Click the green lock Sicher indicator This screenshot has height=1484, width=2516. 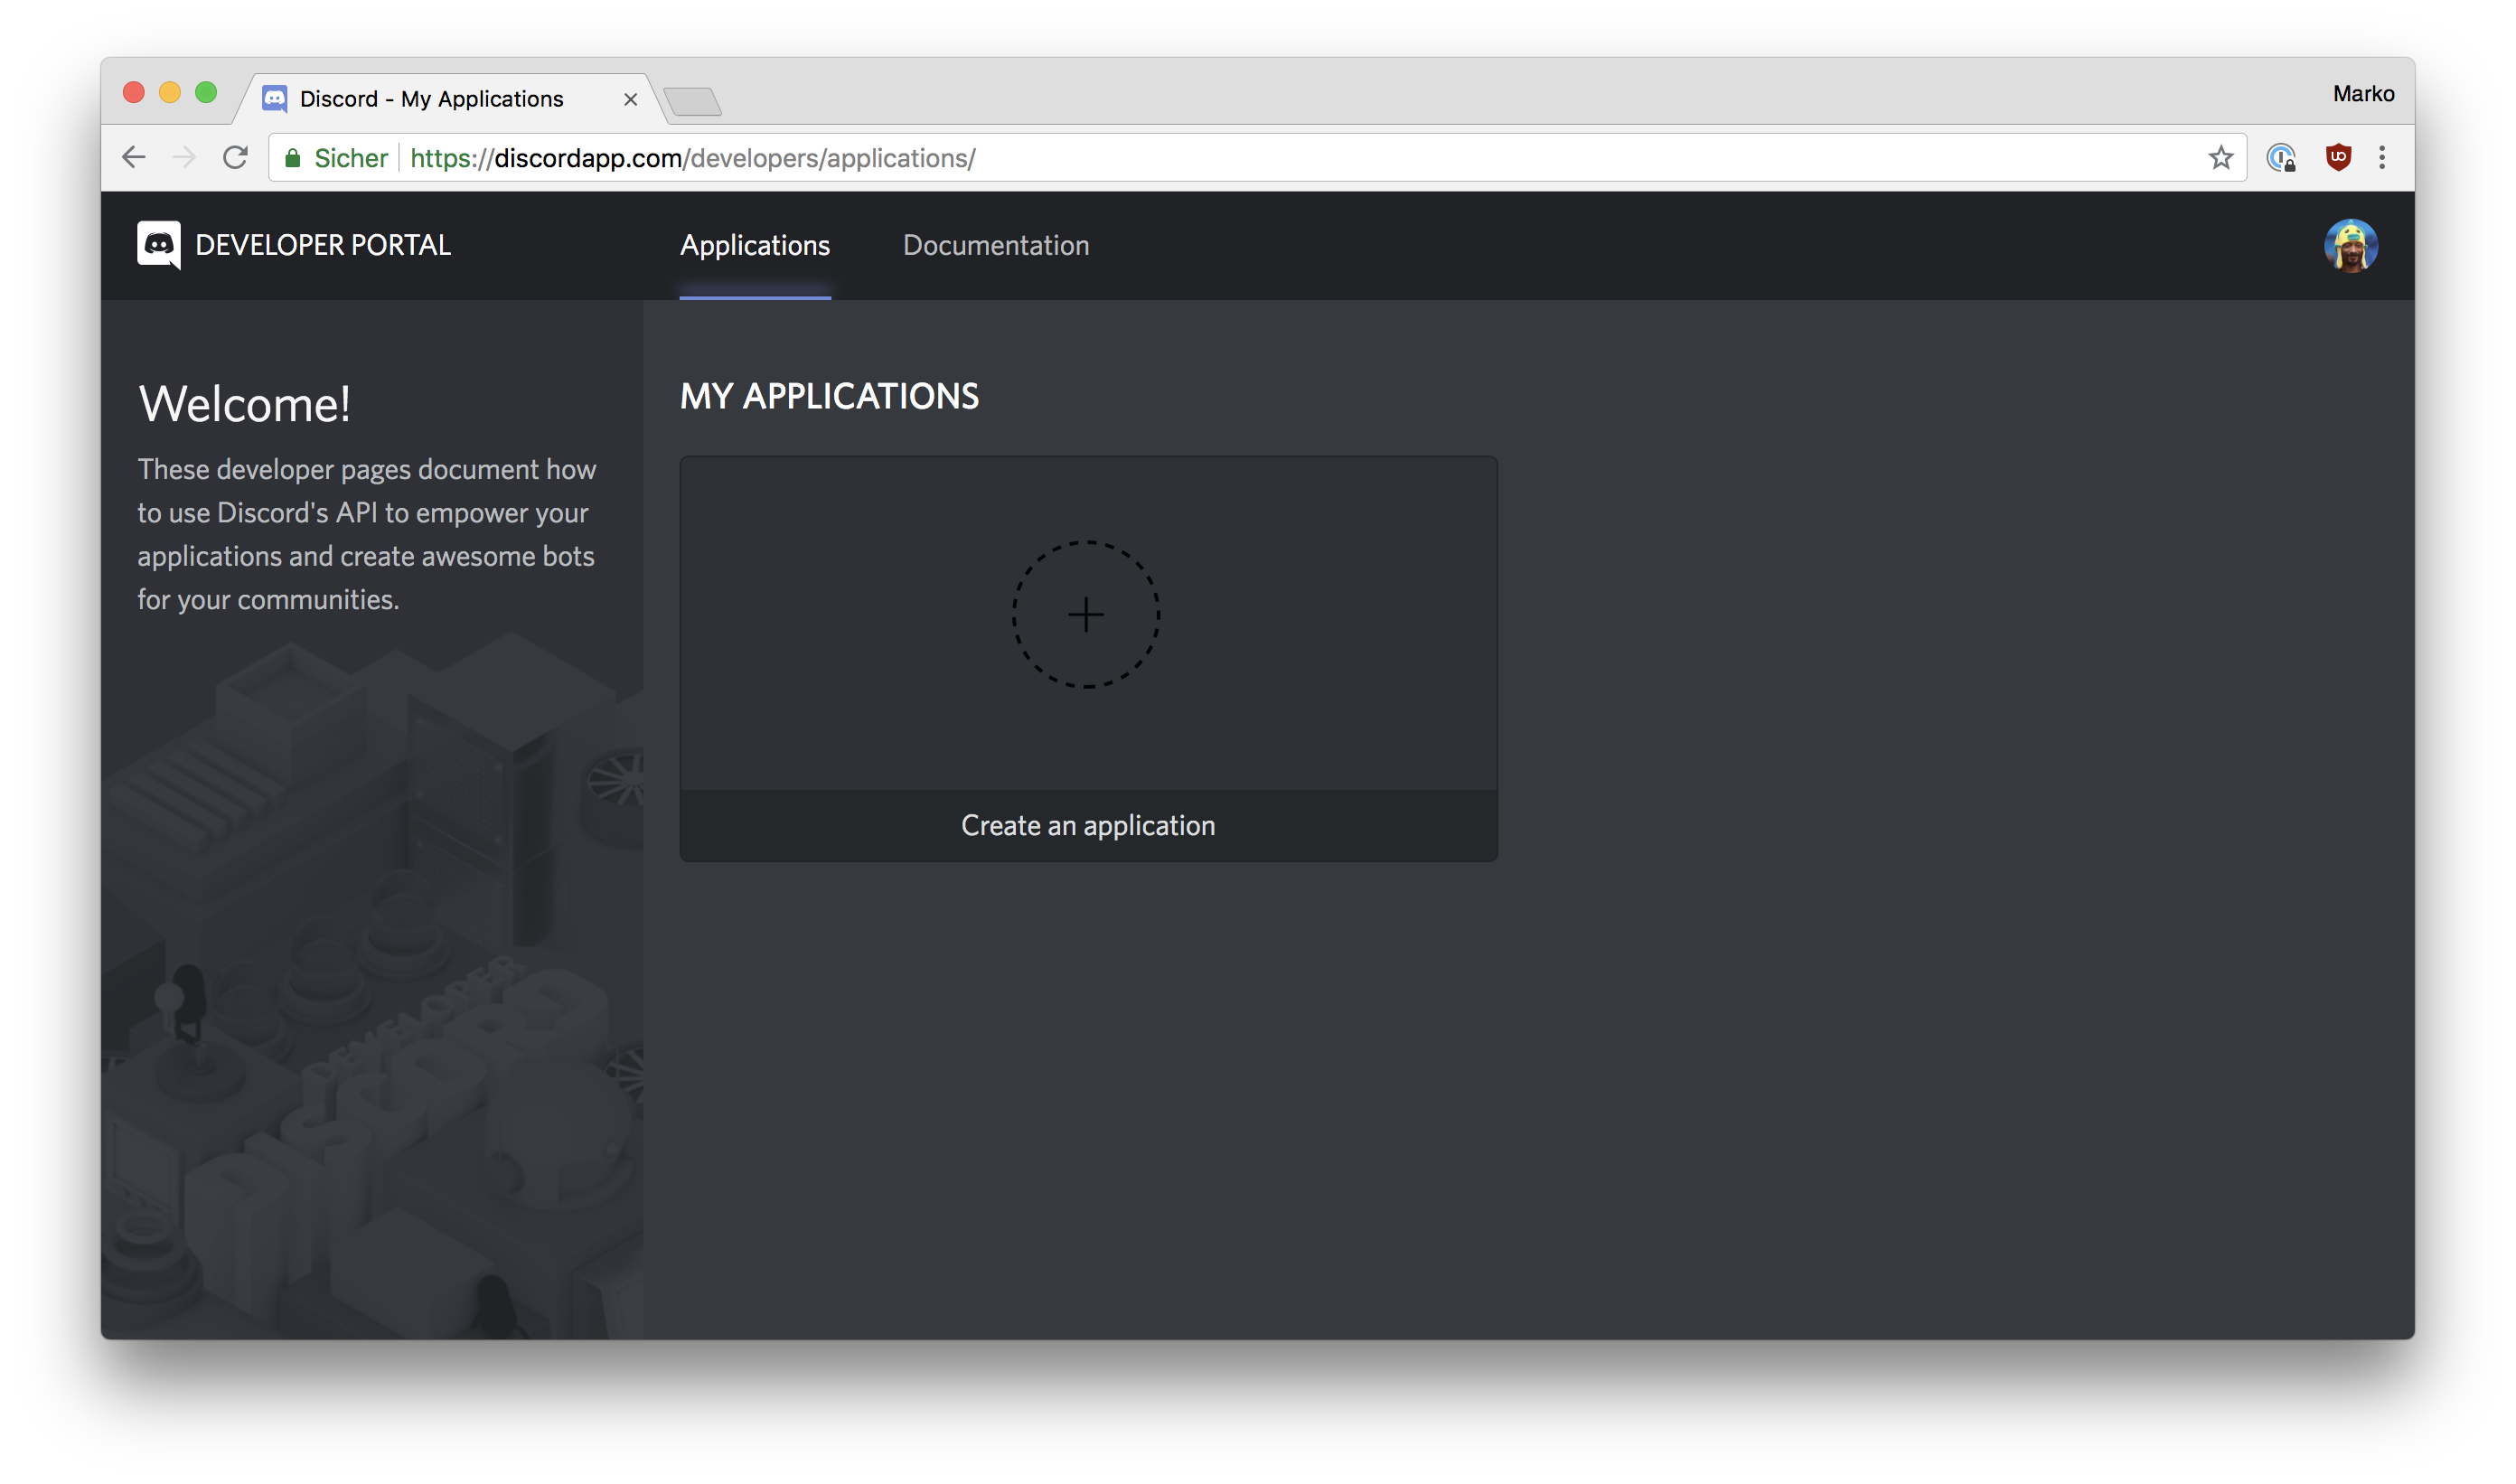pyautogui.click(x=336, y=158)
